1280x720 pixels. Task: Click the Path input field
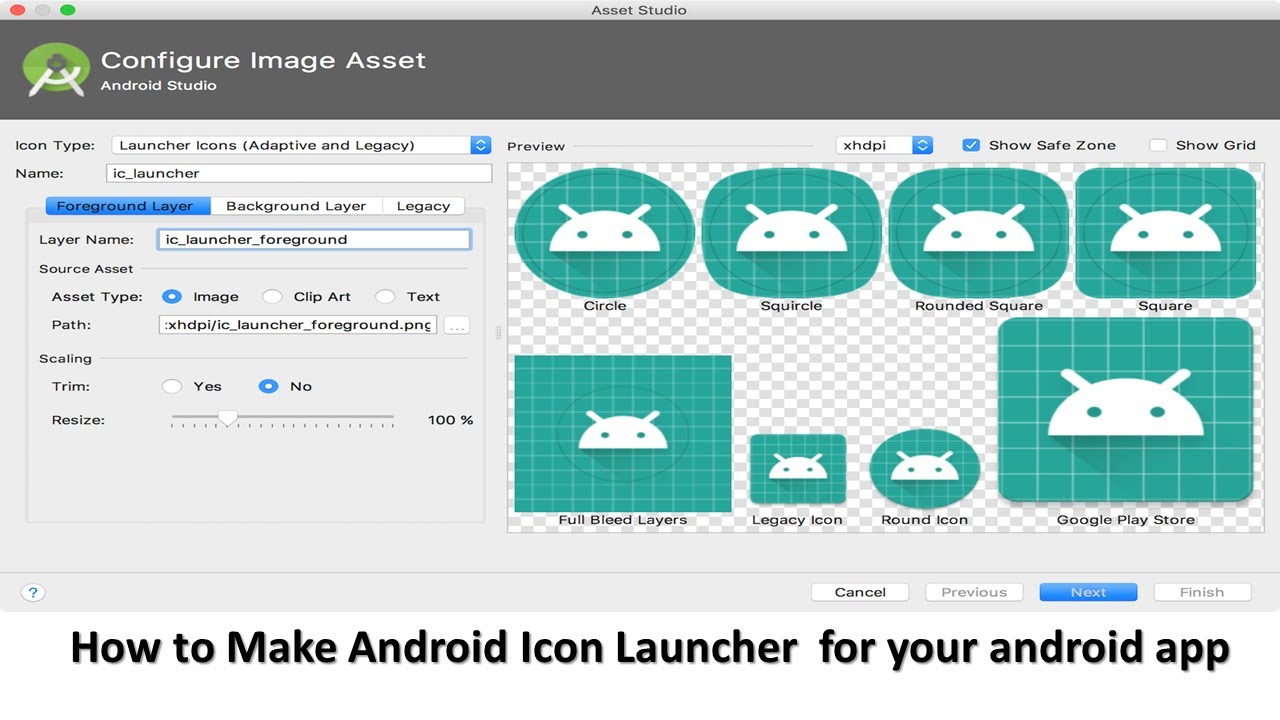(298, 325)
